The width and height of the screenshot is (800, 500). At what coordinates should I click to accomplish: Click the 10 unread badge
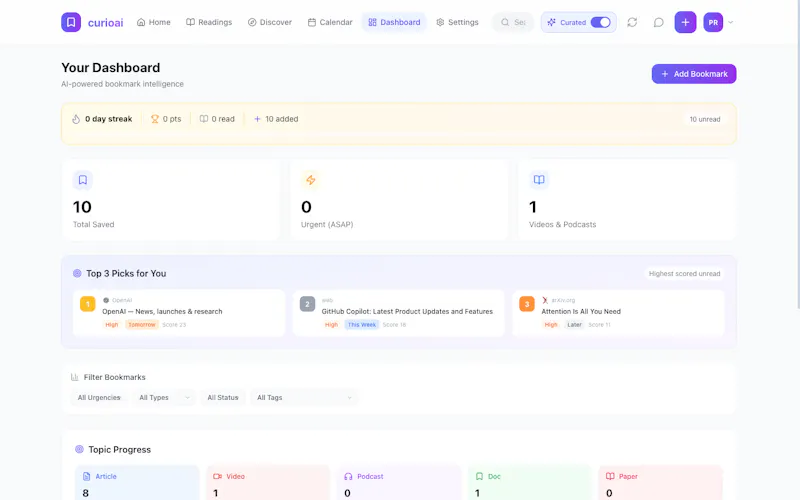705,119
